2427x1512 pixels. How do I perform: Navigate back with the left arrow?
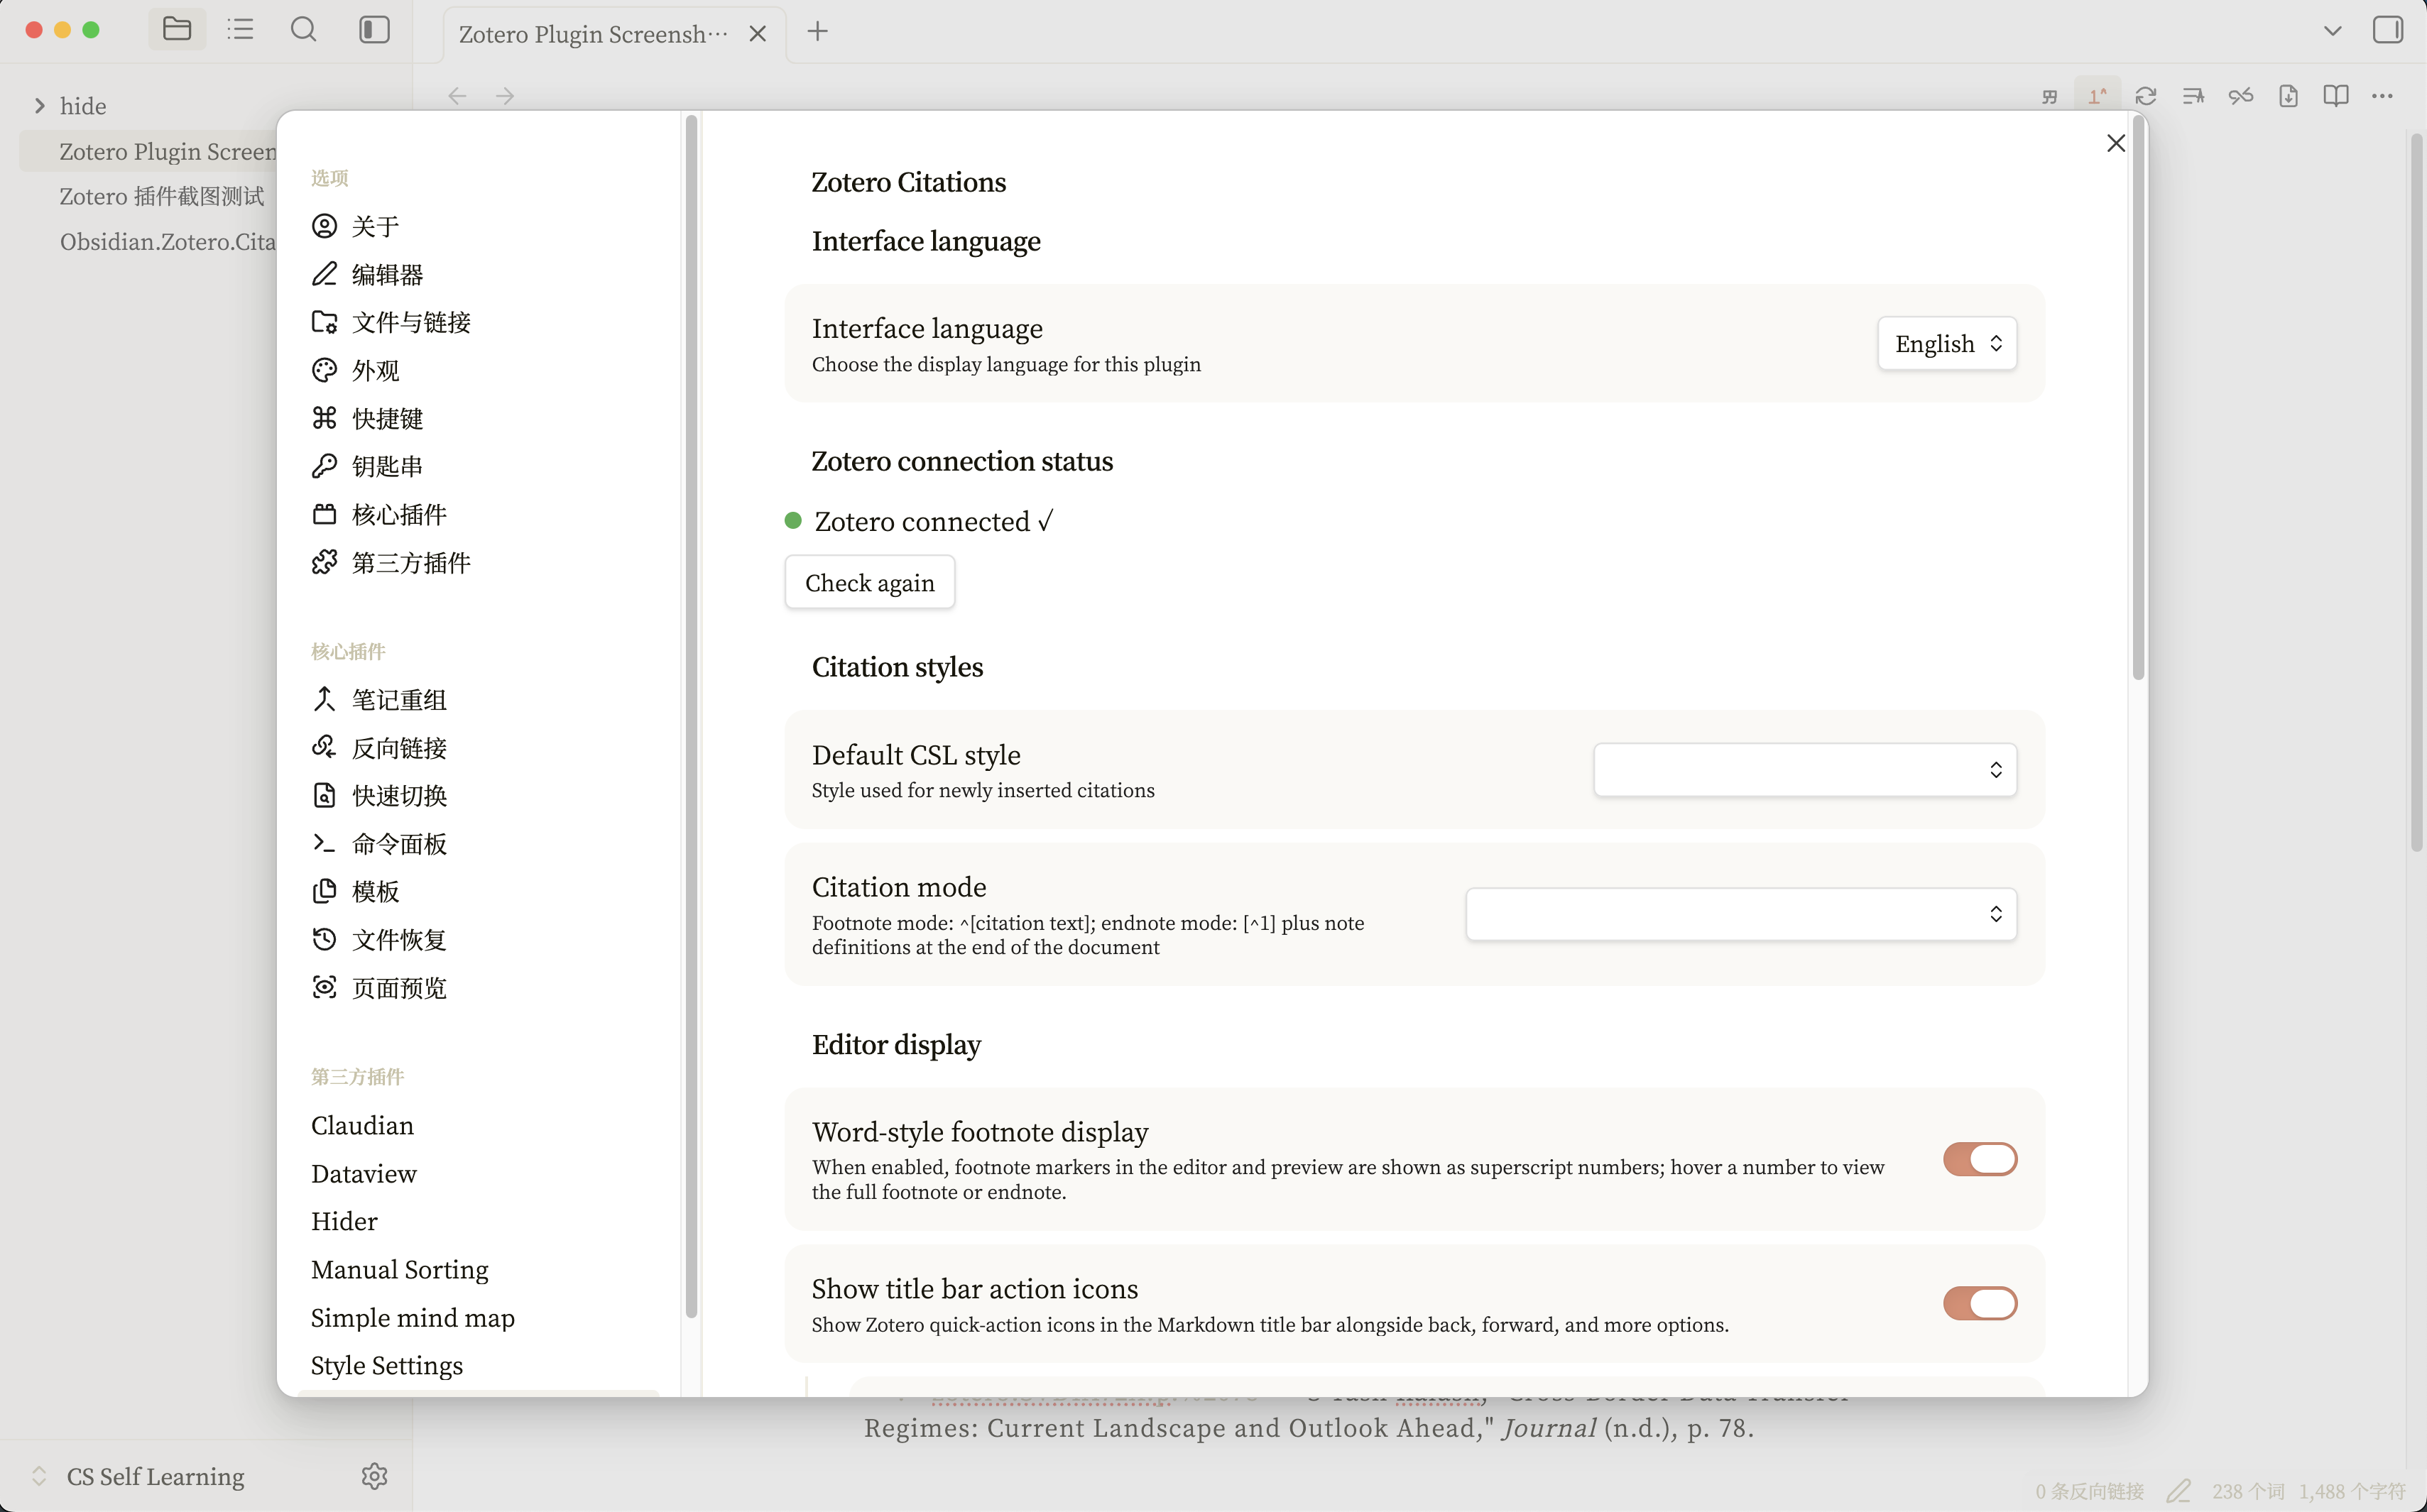[x=458, y=96]
